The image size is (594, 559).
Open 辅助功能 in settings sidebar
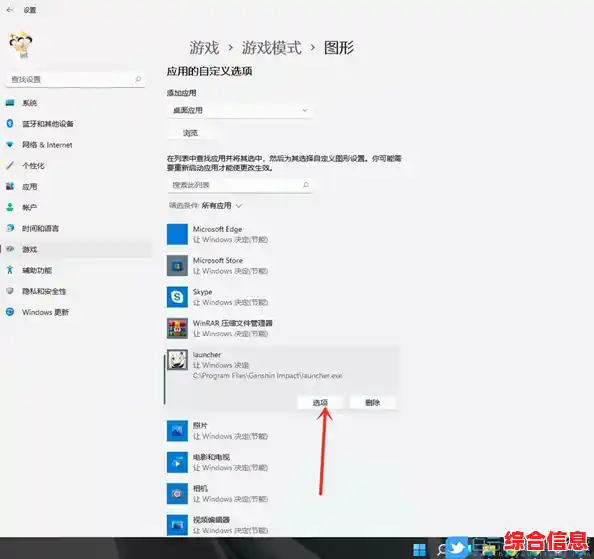37,270
